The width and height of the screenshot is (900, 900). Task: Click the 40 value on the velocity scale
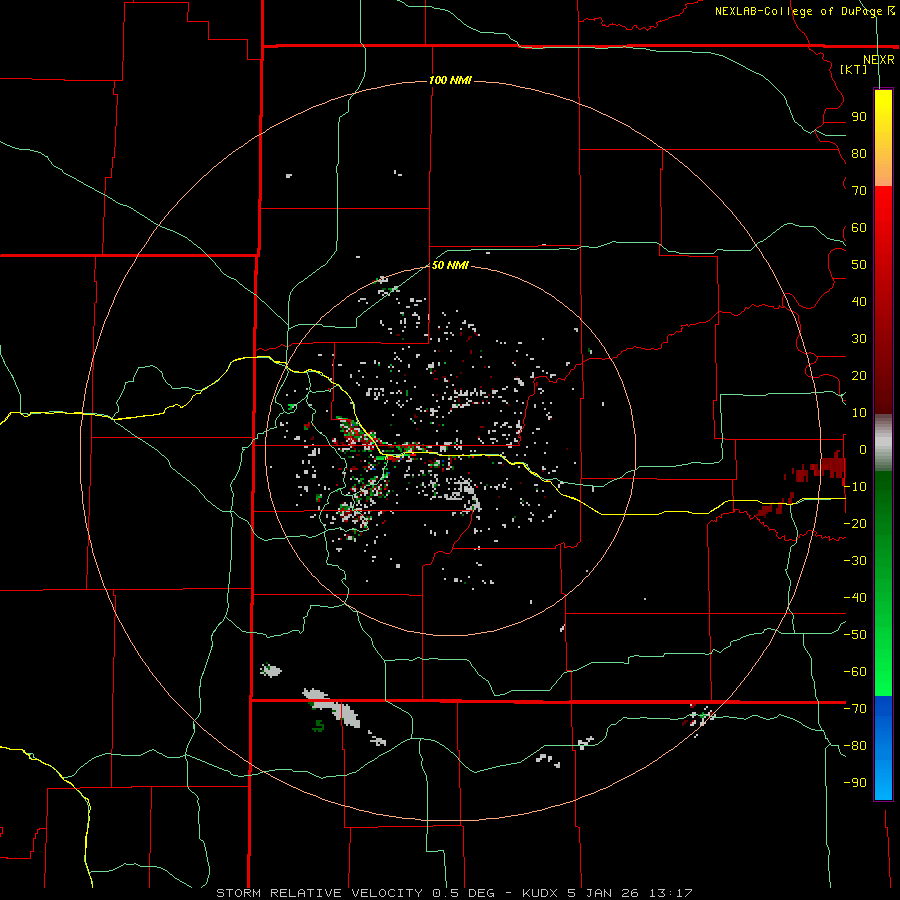[859, 302]
